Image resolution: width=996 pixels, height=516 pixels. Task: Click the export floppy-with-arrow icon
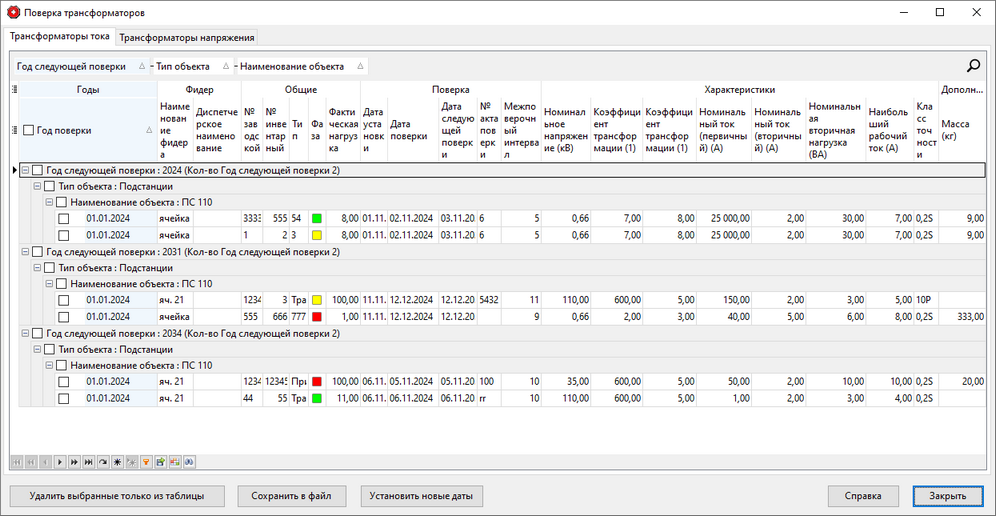tap(161, 462)
